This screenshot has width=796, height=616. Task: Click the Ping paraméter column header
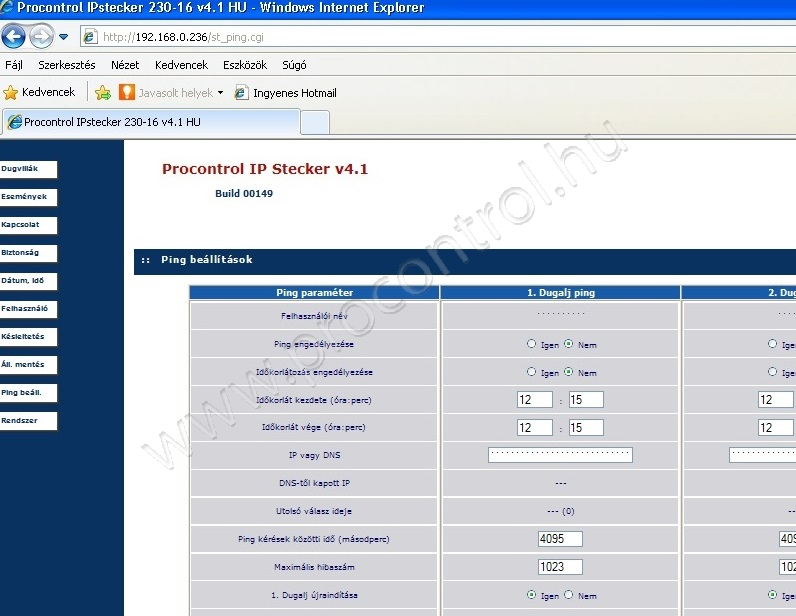click(314, 293)
